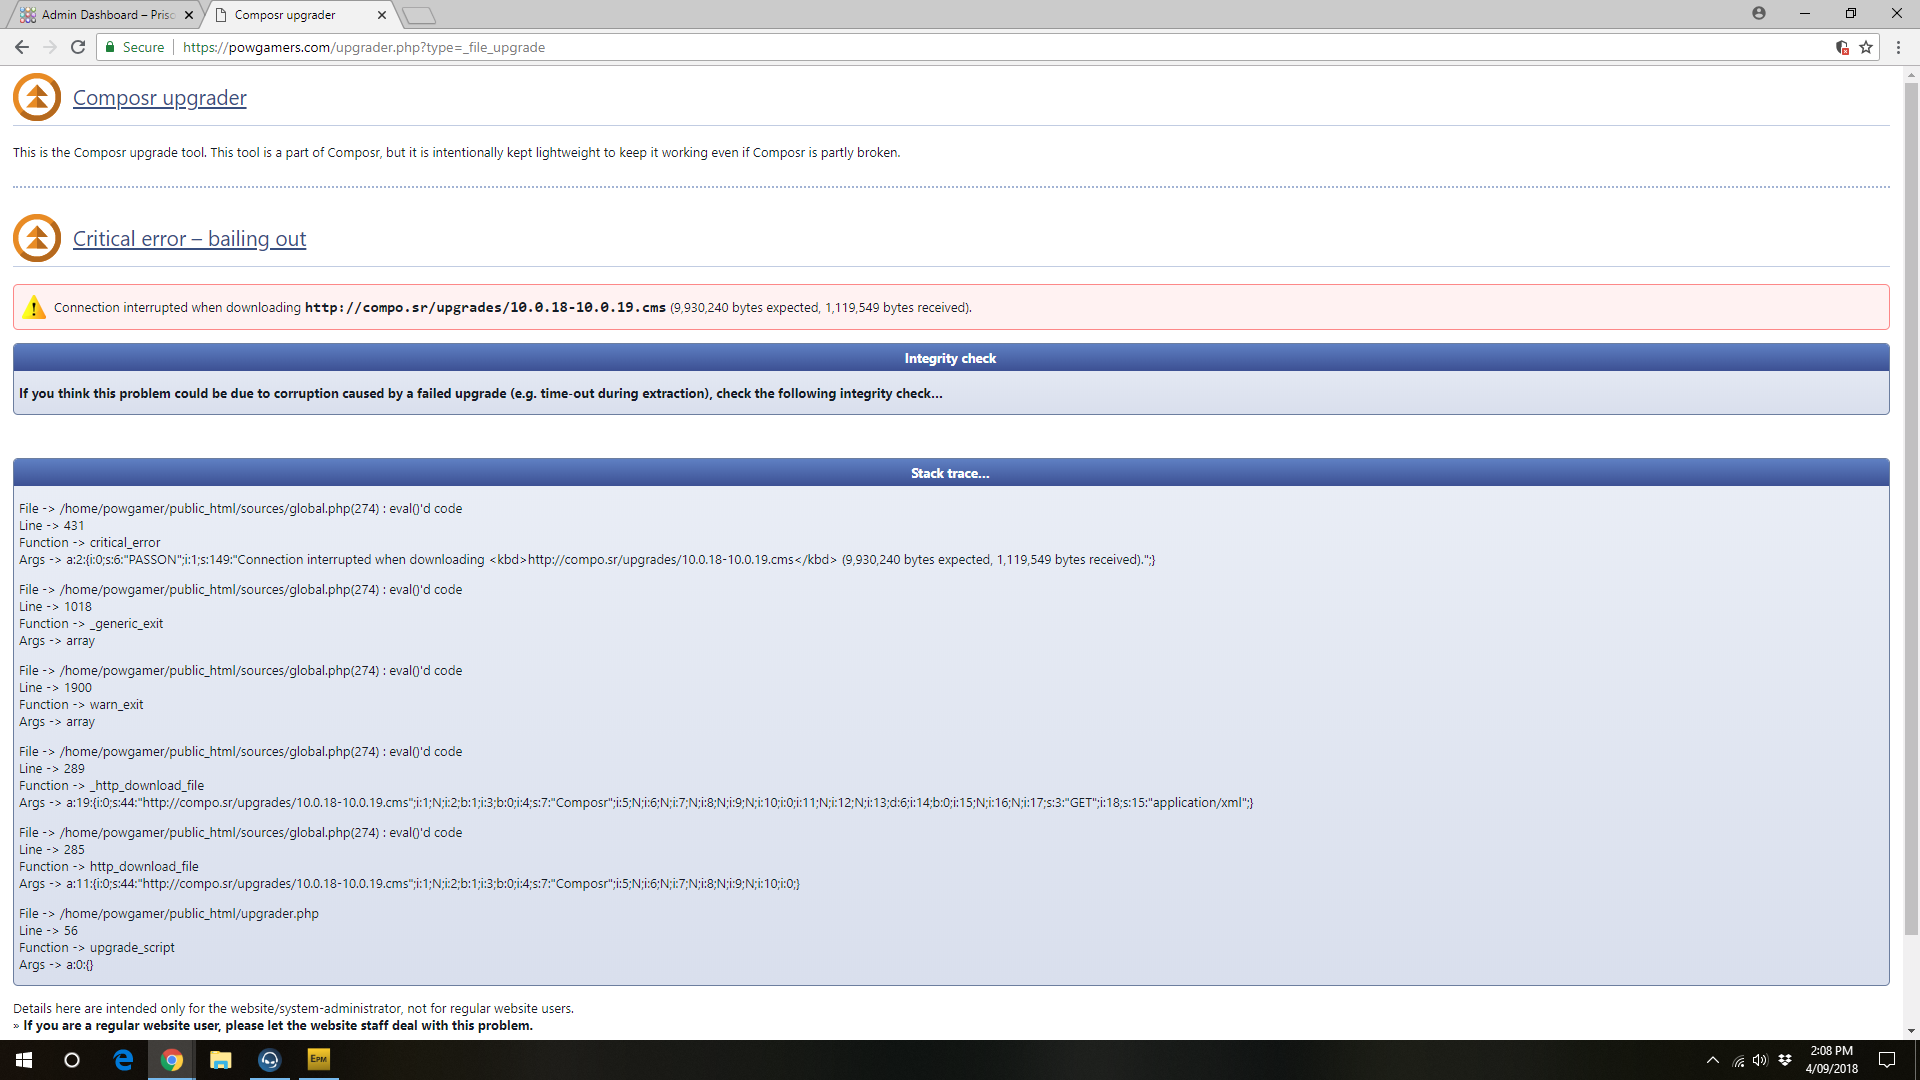Image resolution: width=1920 pixels, height=1080 pixels.
Task: Open the Chrome user profile icon
Action: pos(1759,13)
